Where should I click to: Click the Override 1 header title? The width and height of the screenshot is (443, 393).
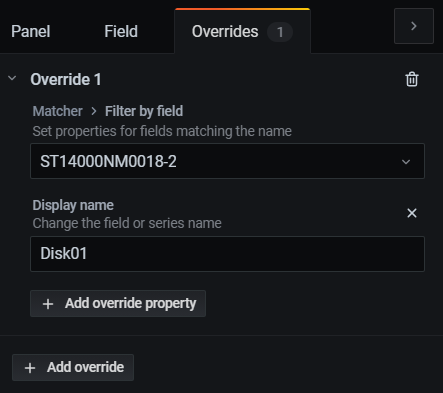click(x=66, y=79)
